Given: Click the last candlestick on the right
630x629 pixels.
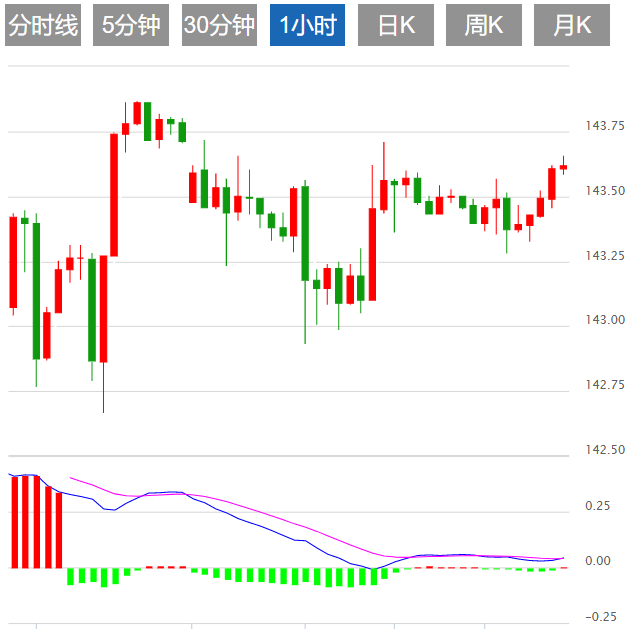Looking at the screenshot, I should [x=563, y=167].
